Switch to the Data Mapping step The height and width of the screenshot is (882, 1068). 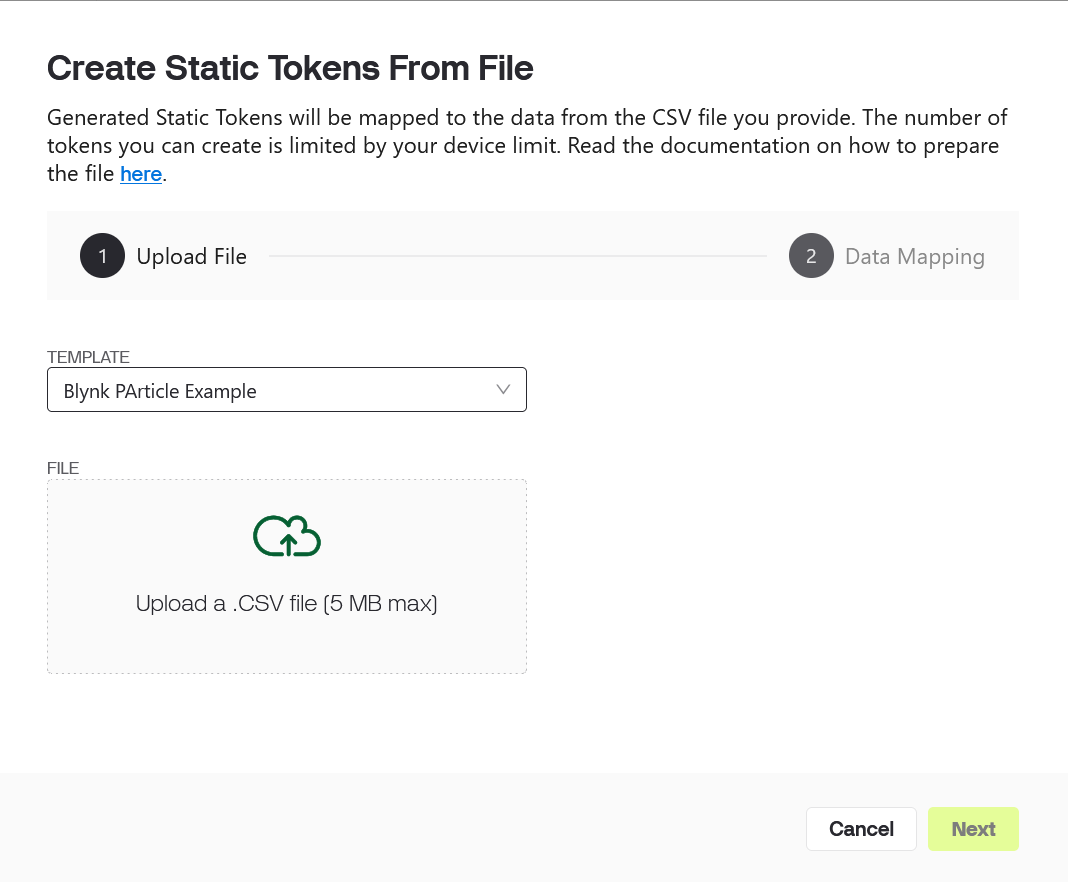pyautogui.click(x=915, y=257)
